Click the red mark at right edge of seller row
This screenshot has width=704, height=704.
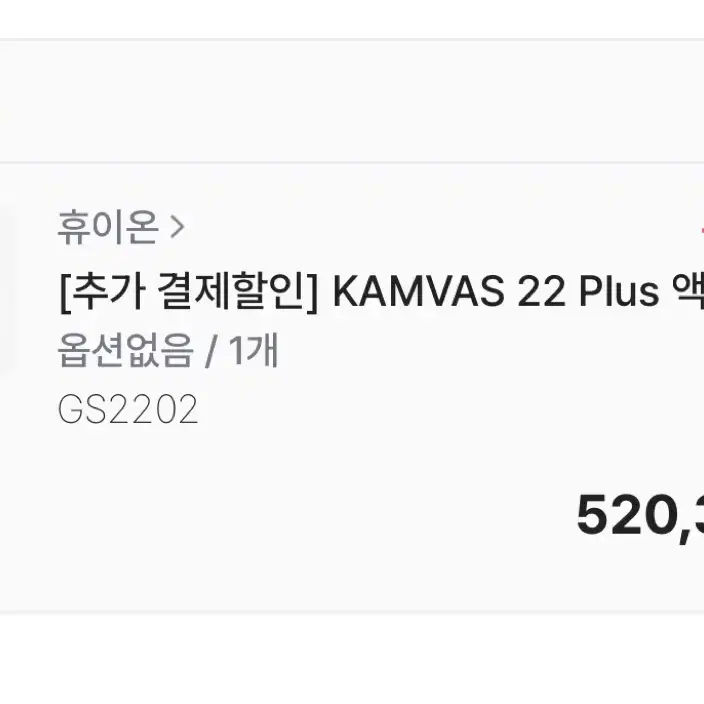point(702,230)
